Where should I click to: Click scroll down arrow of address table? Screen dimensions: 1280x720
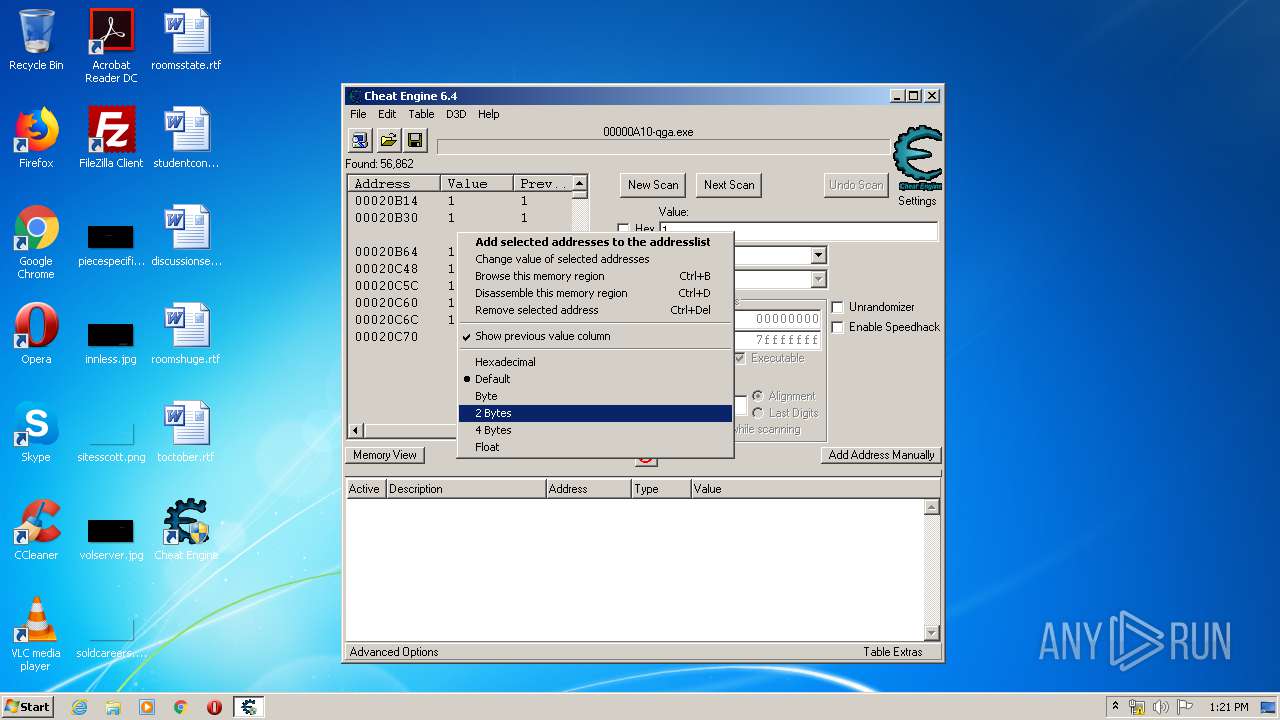(x=932, y=633)
